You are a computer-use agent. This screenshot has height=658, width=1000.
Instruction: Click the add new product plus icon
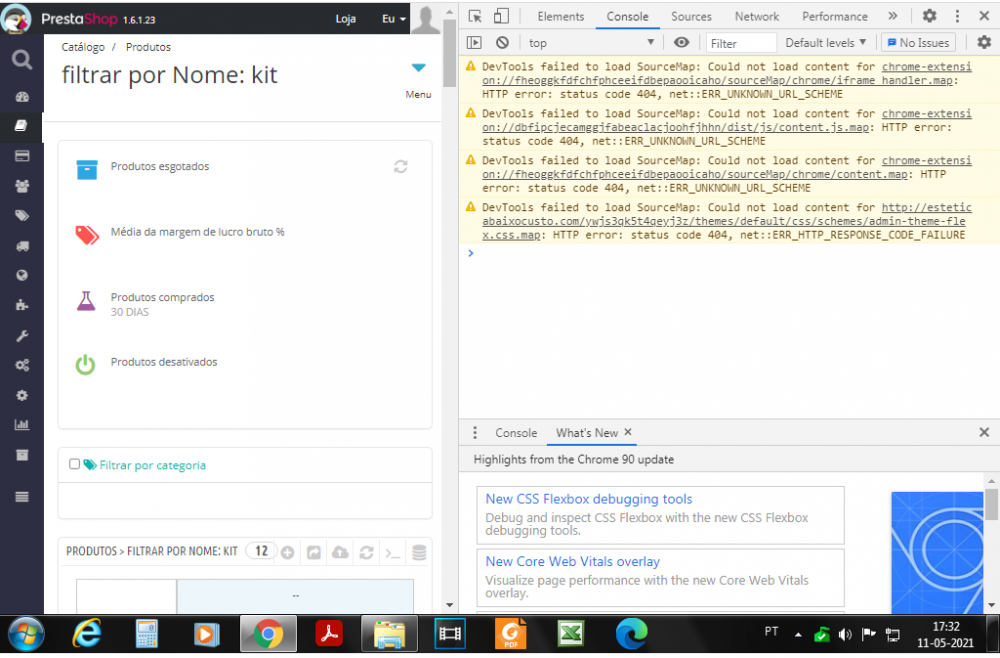[287, 552]
